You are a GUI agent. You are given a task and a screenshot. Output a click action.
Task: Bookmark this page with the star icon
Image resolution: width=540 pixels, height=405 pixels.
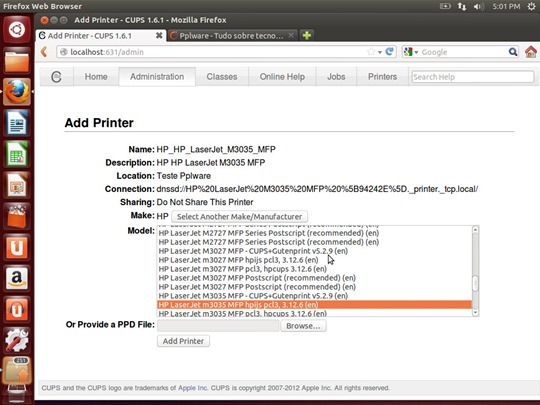371,52
